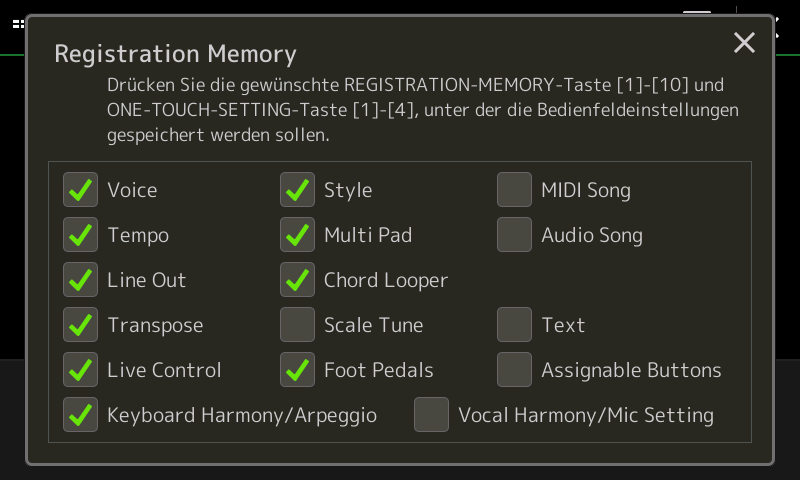Click the Assignable Buttons label text
Viewport: 800px width, 480px height.
point(631,370)
